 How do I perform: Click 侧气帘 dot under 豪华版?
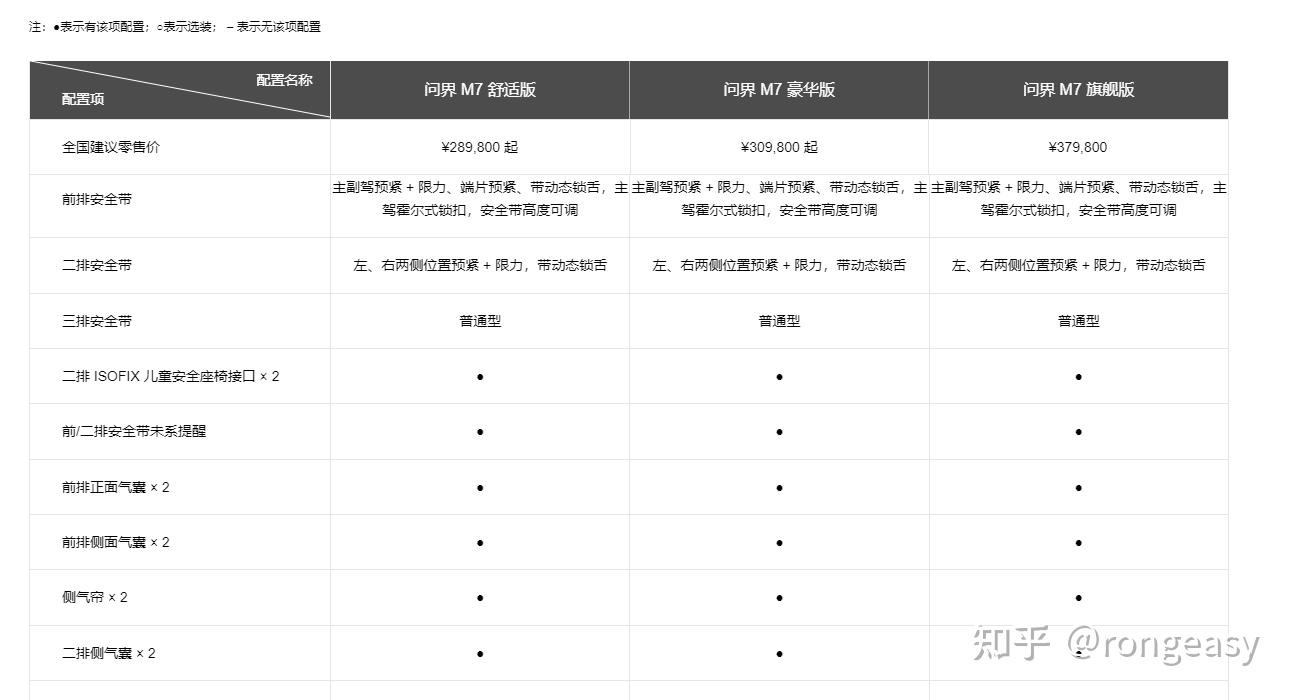coord(779,598)
